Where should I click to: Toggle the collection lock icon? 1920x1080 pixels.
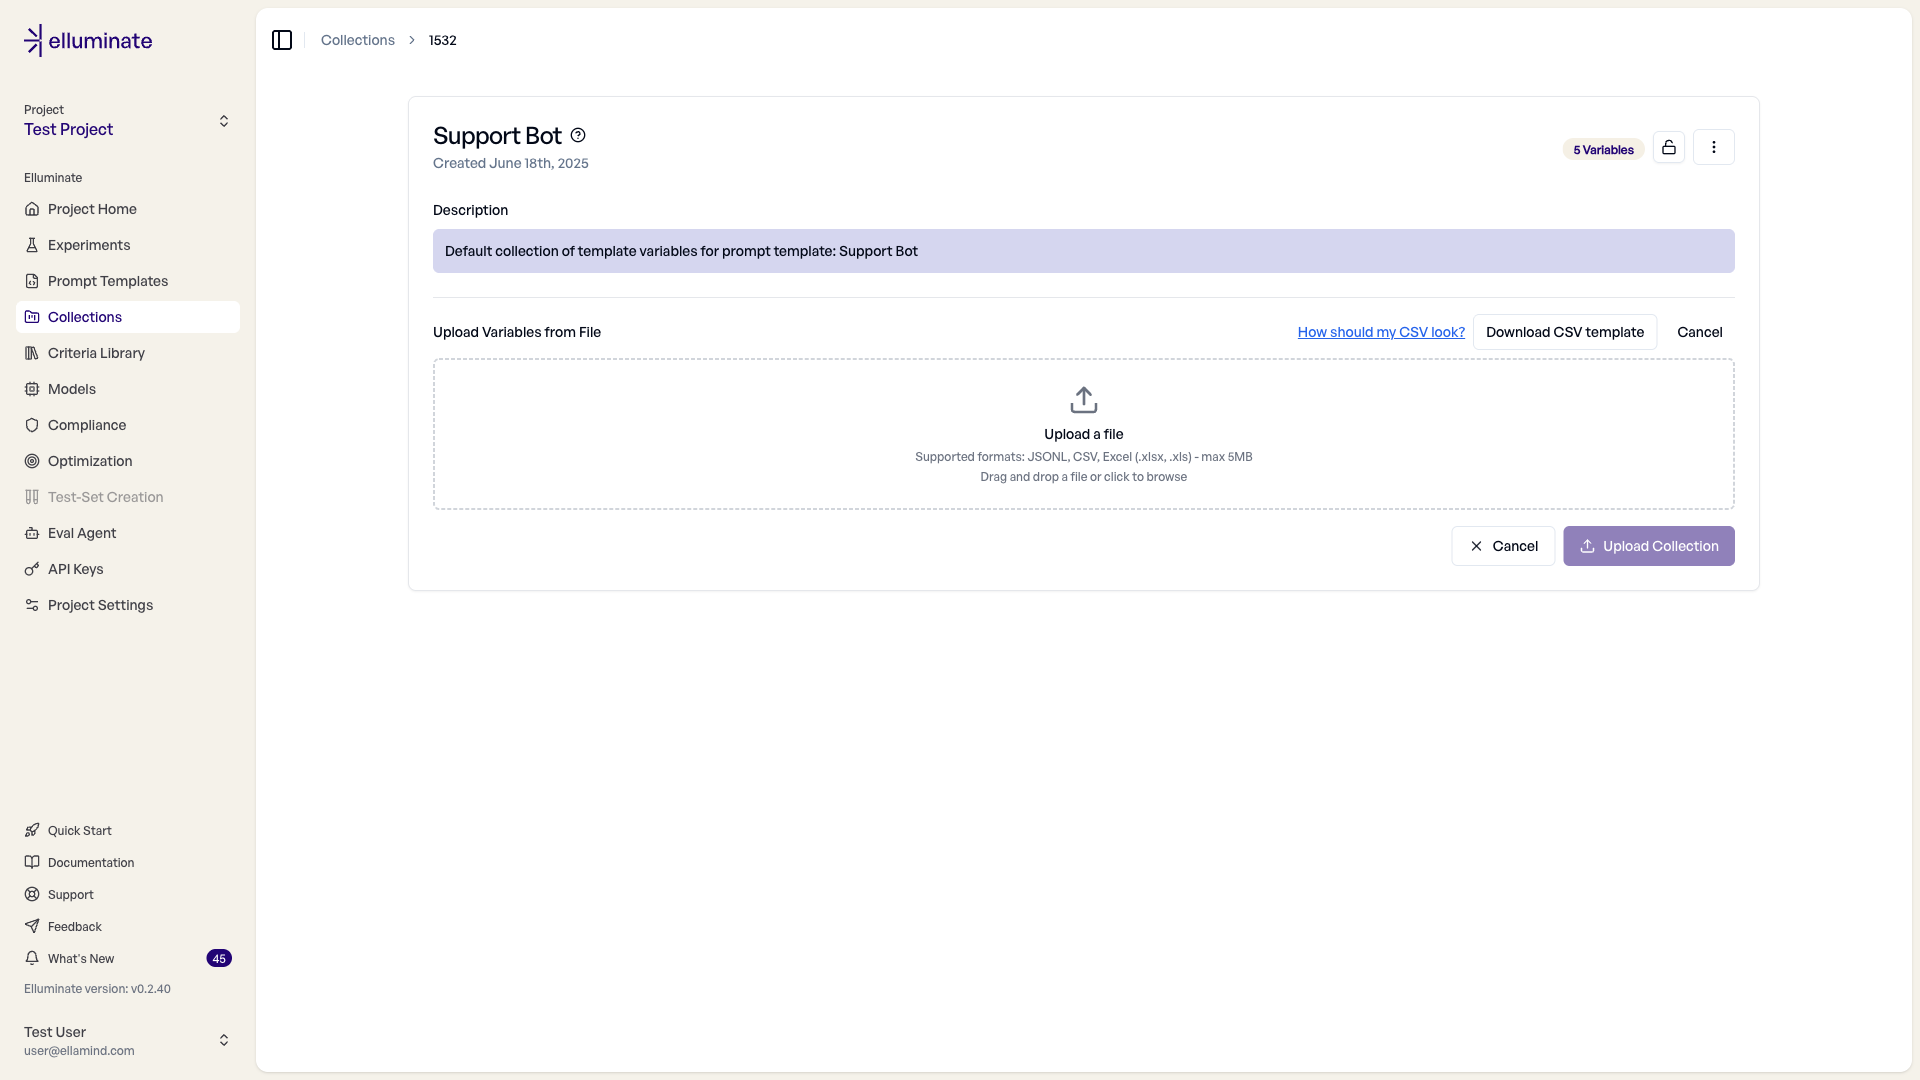pyautogui.click(x=1668, y=147)
